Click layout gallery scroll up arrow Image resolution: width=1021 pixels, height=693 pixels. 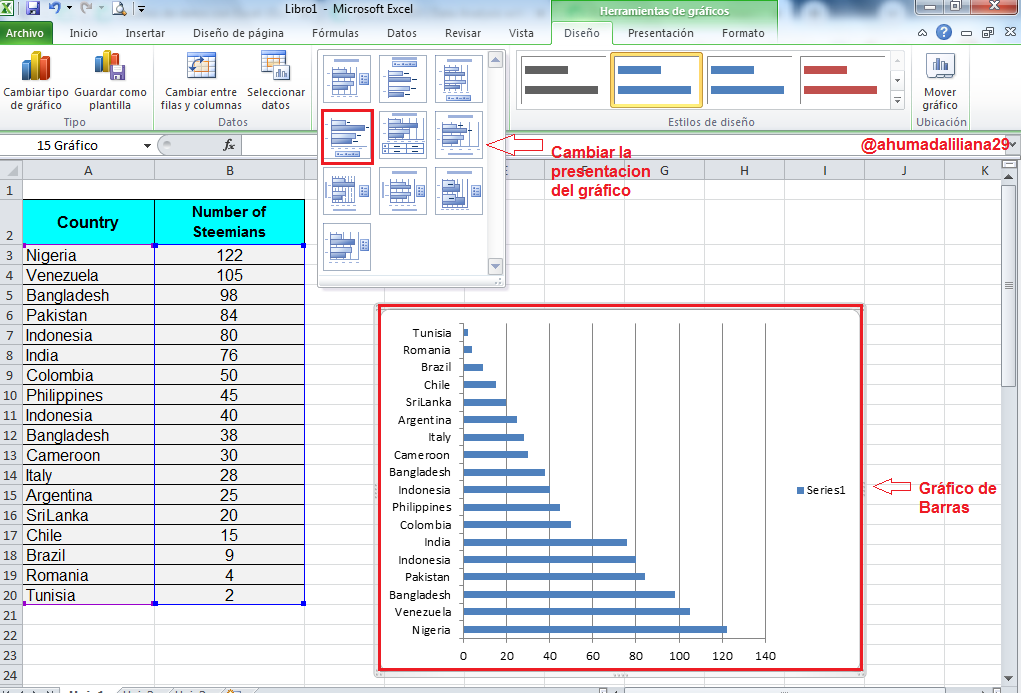pos(496,61)
